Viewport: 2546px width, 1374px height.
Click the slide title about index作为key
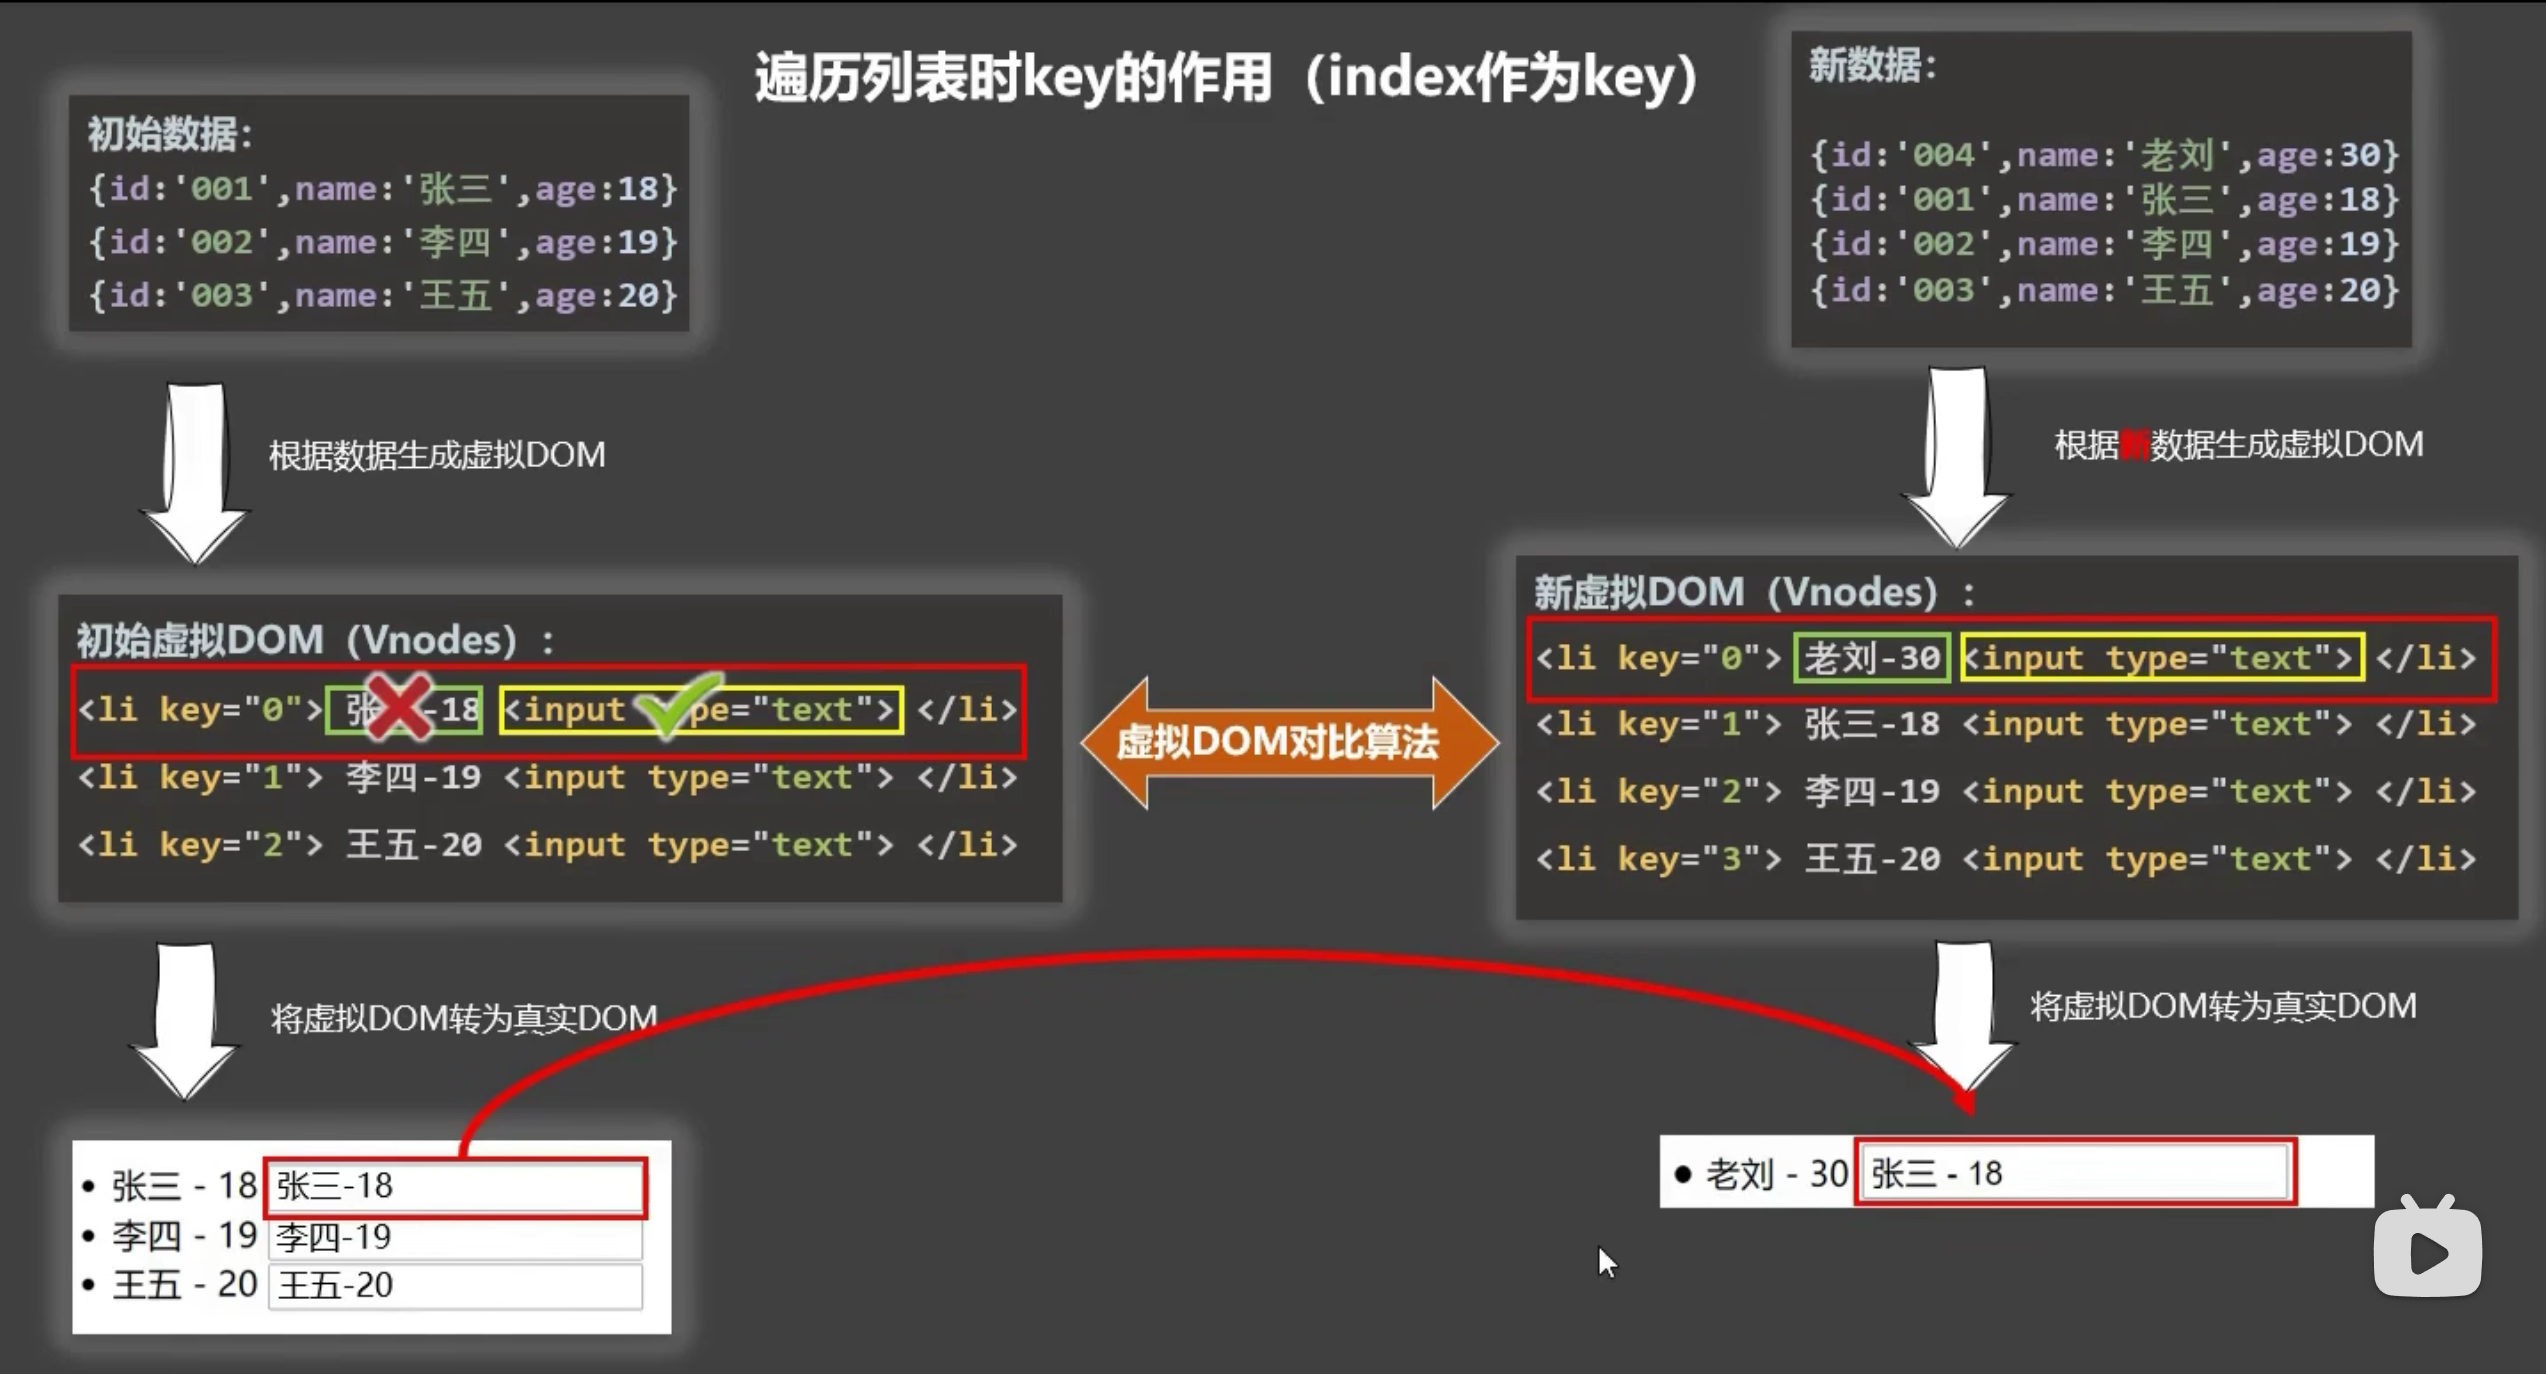[1226, 78]
